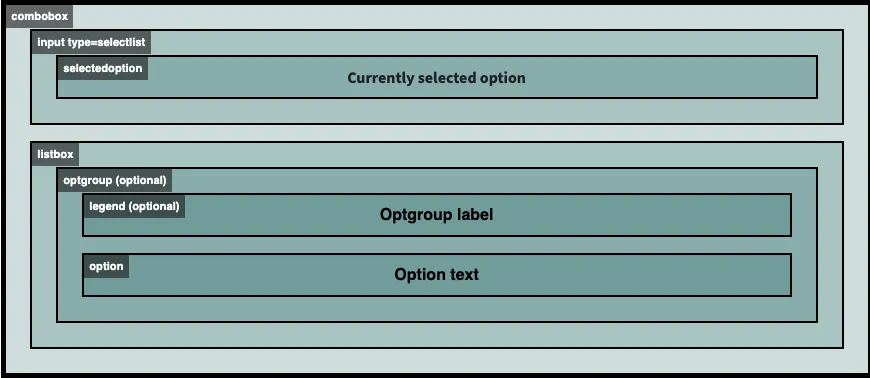Choose the "Option text" entry

pyautogui.click(x=436, y=274)
